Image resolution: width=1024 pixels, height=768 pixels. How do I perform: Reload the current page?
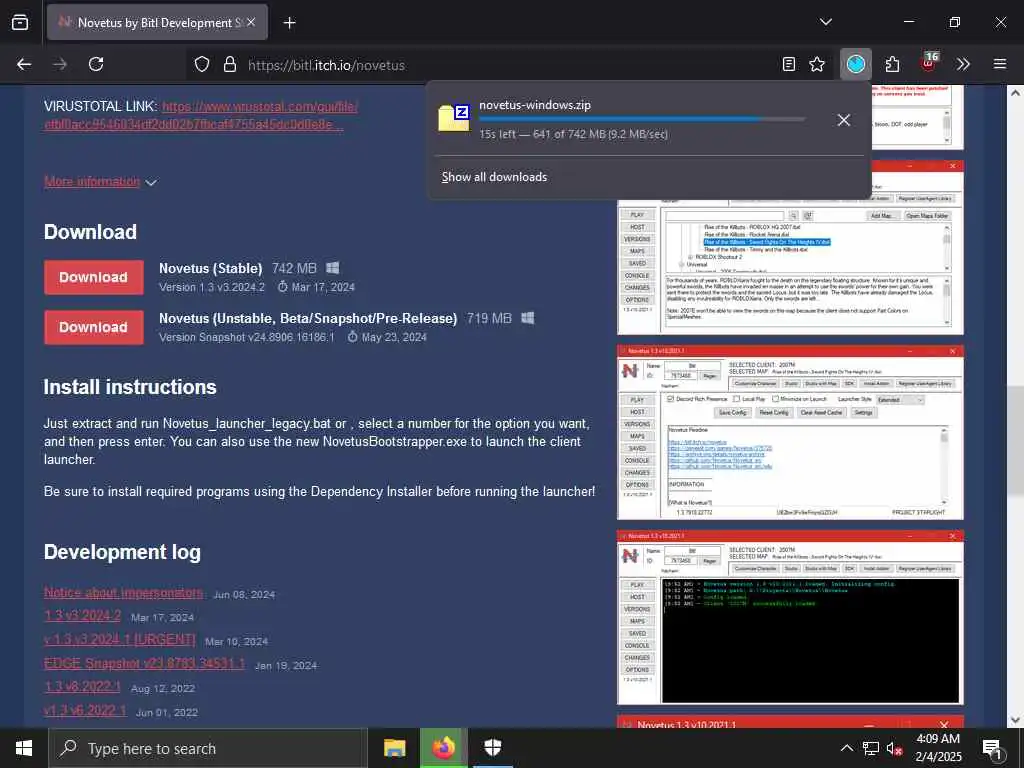coord(96,65)
